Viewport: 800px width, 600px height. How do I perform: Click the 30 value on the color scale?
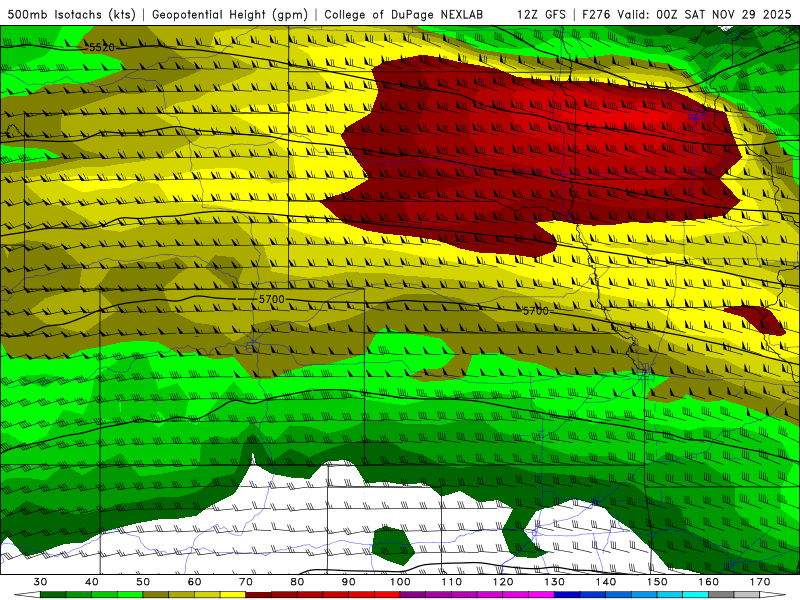tap(40, 582)
